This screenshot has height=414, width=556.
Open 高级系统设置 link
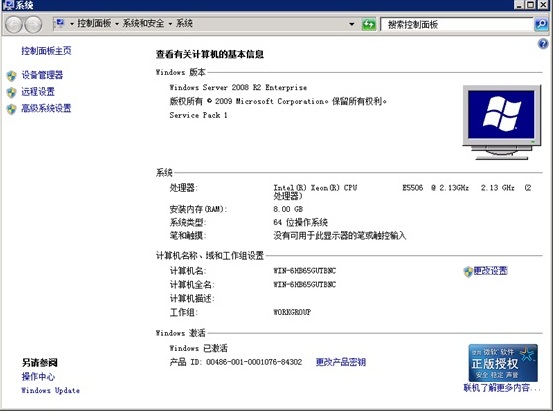click(x=46, y=108)
